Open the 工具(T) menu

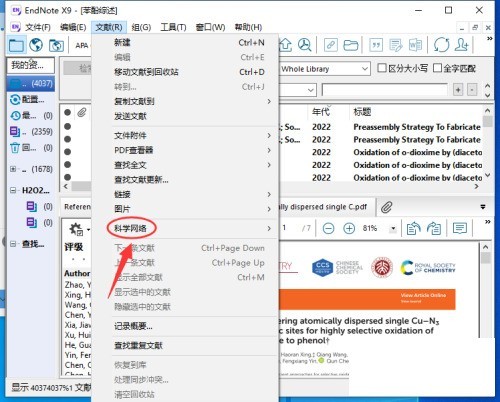click(x=173, y=27)
